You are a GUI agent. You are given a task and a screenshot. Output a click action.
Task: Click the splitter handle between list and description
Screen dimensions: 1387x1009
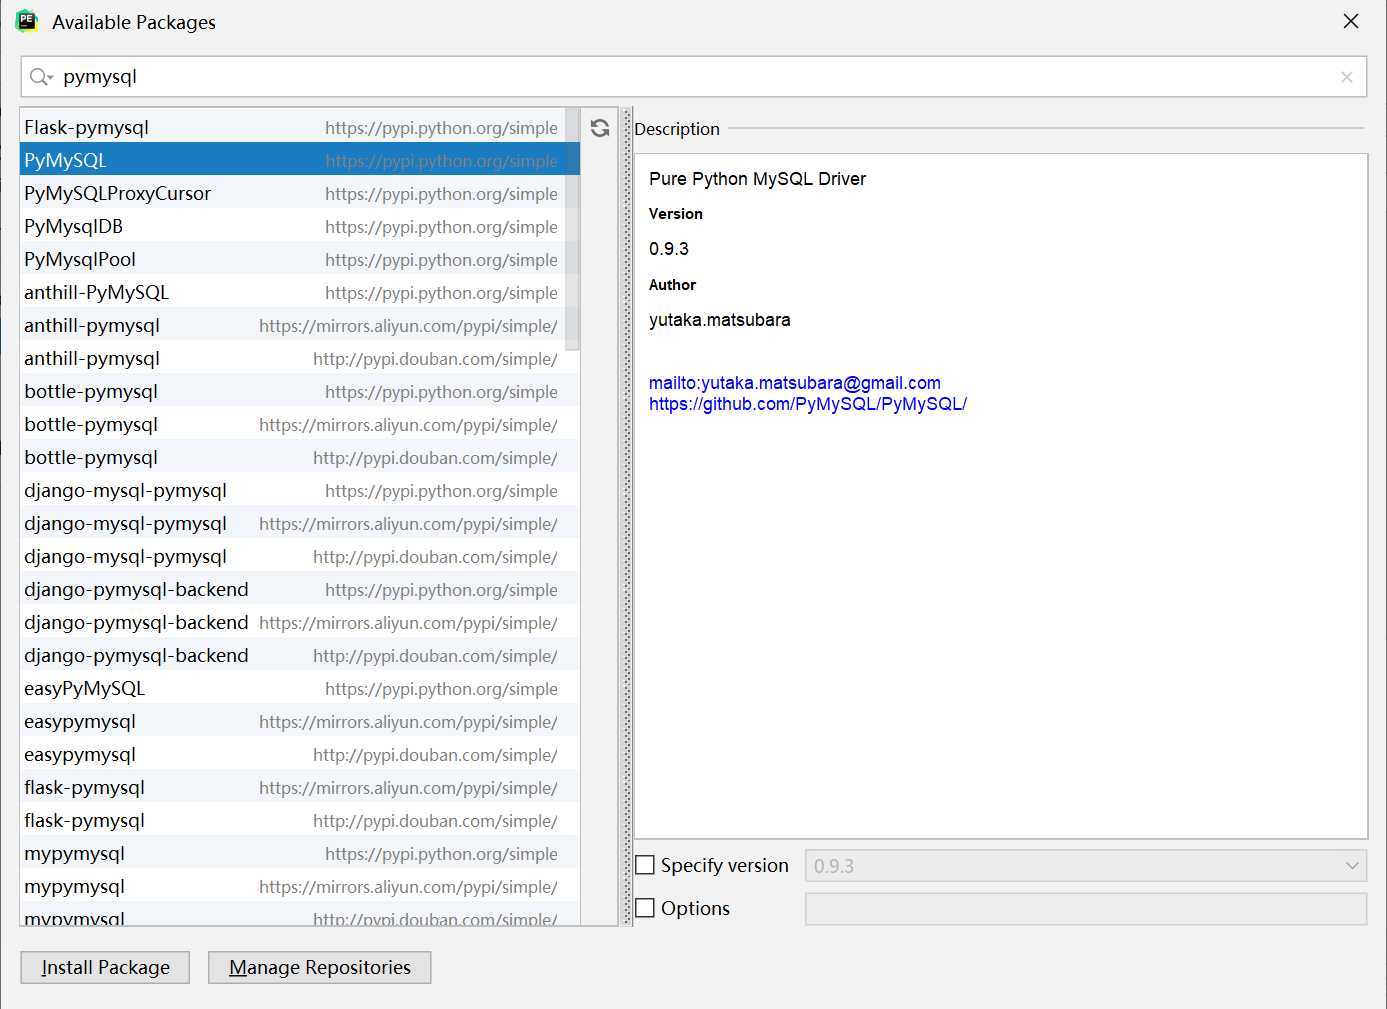pyautogui.click(x=627, y=516)
